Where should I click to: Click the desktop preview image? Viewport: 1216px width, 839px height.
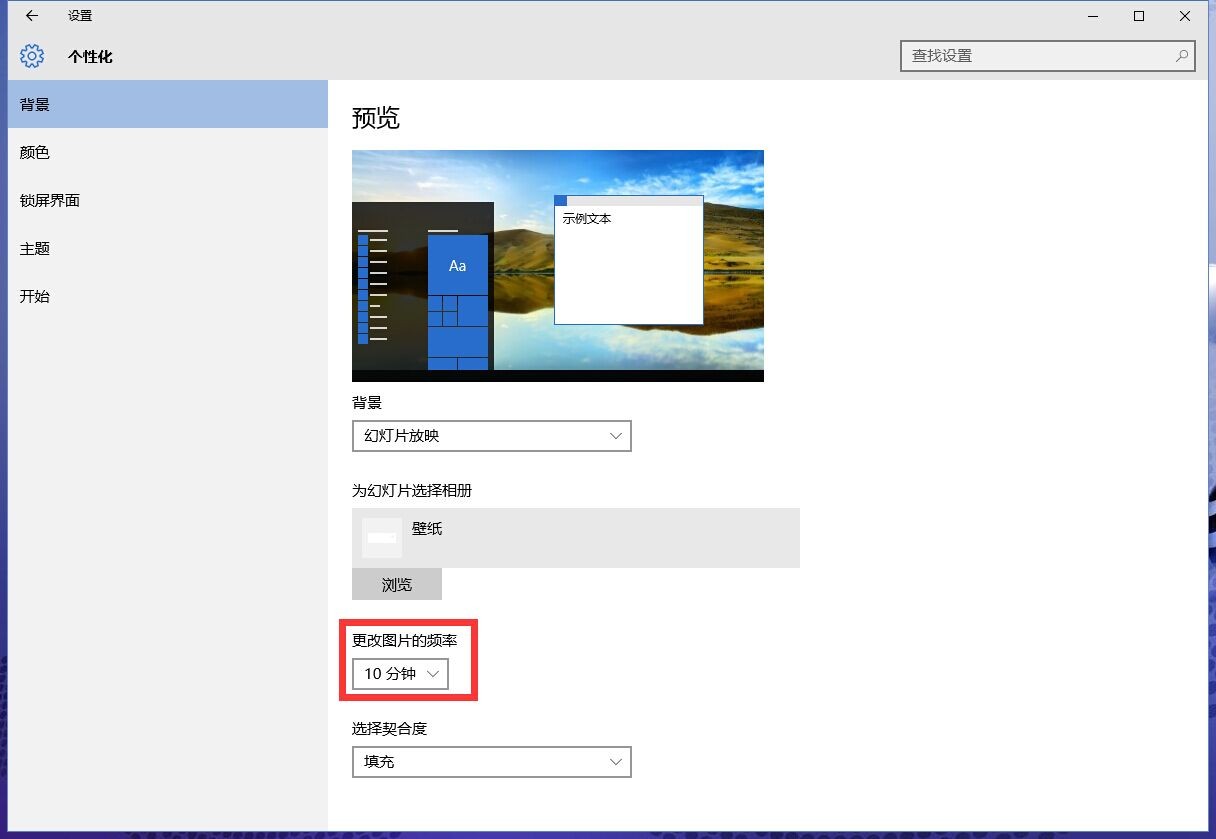point(558,266)
